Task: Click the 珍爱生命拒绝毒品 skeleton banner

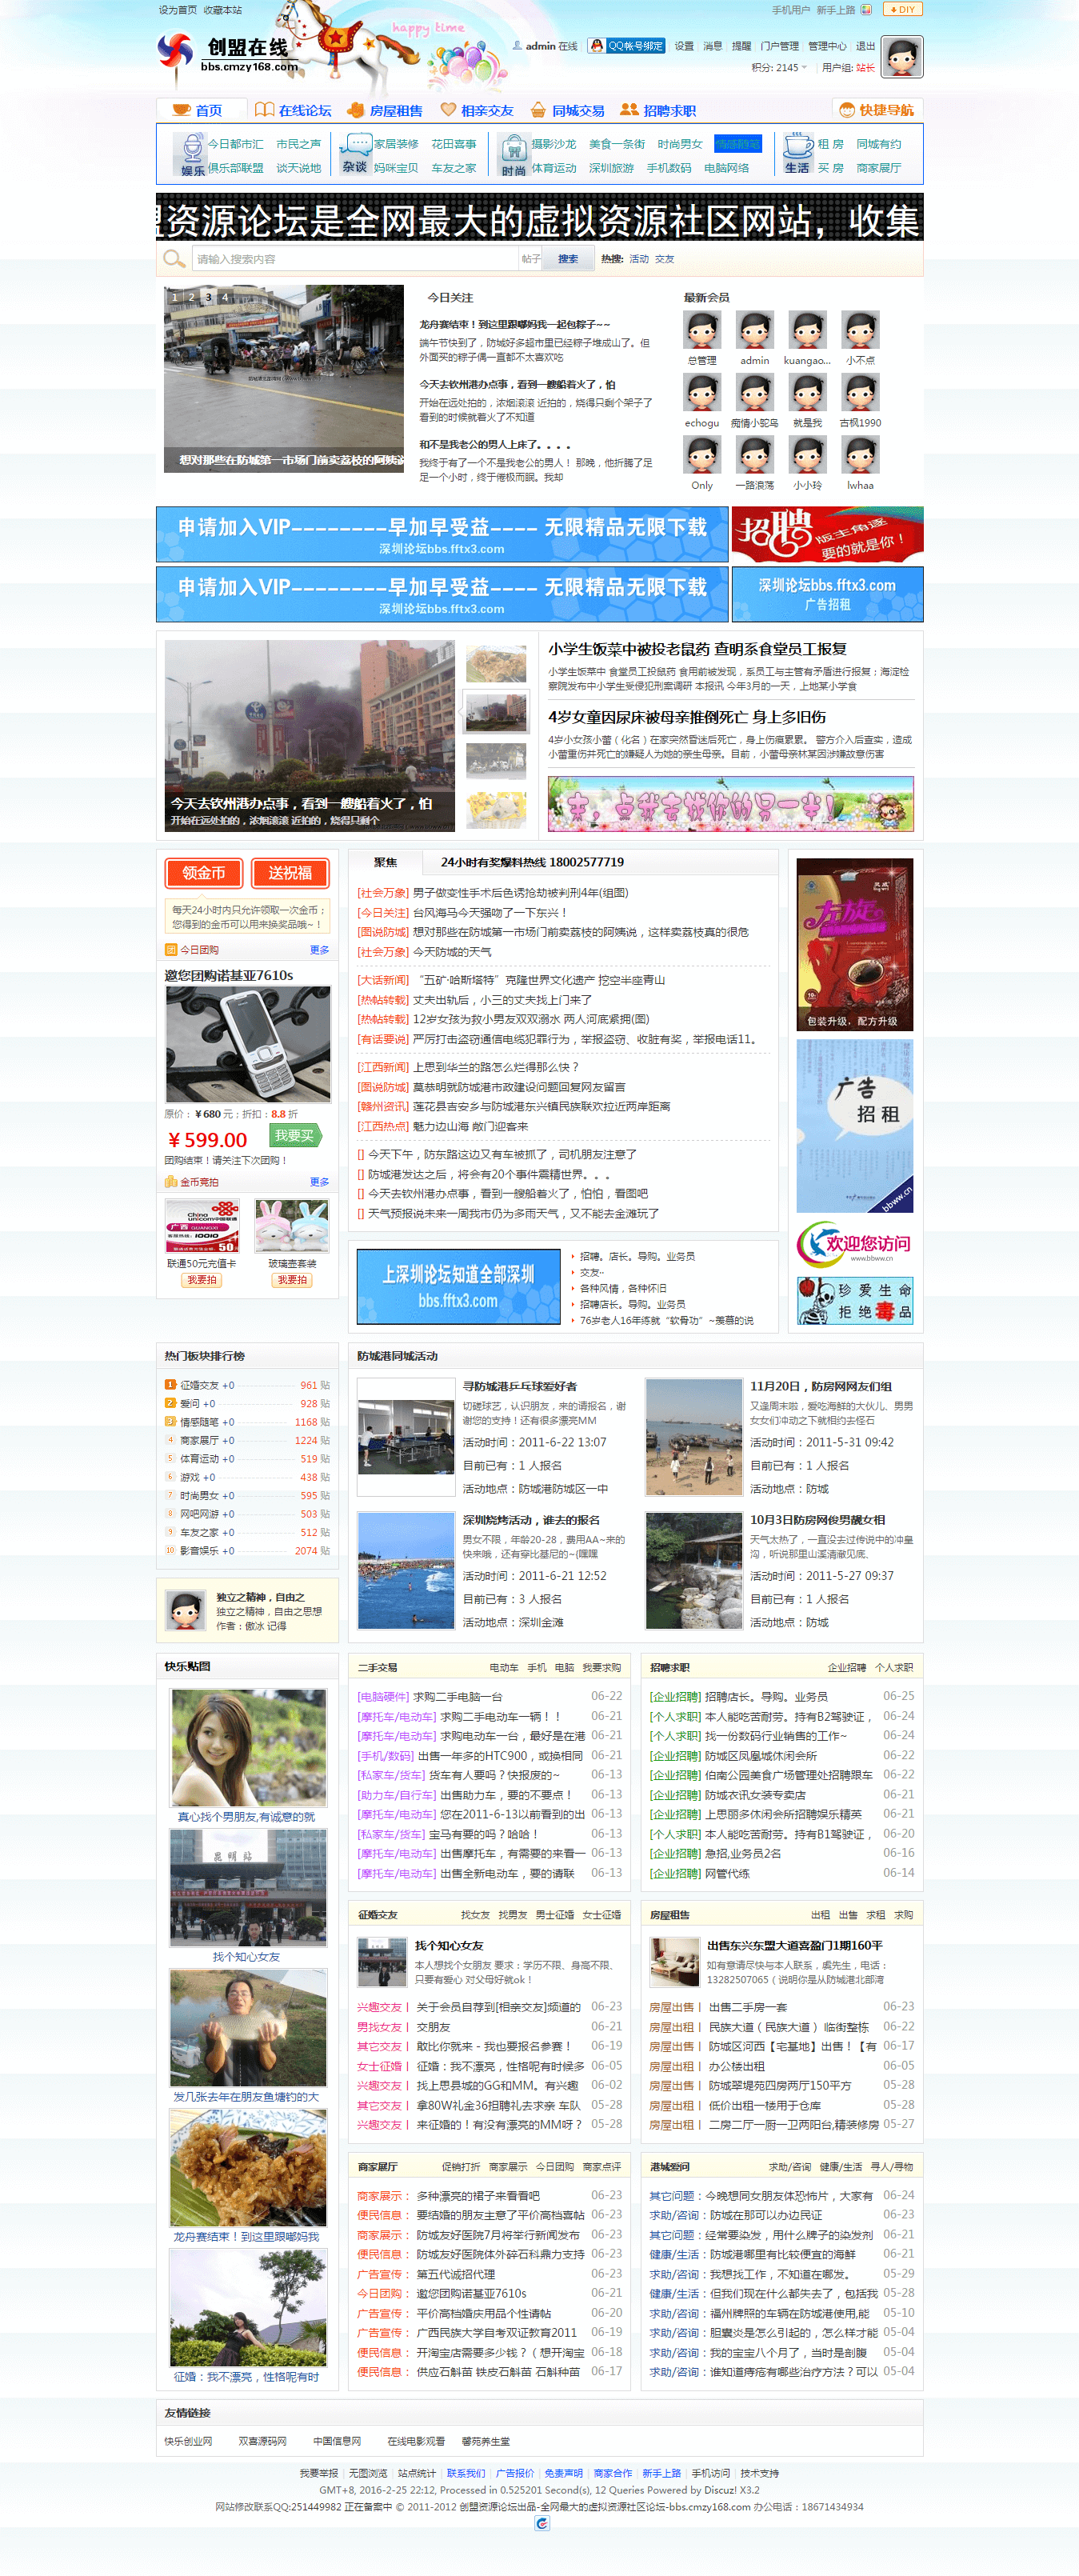Action: [855, 1300]
